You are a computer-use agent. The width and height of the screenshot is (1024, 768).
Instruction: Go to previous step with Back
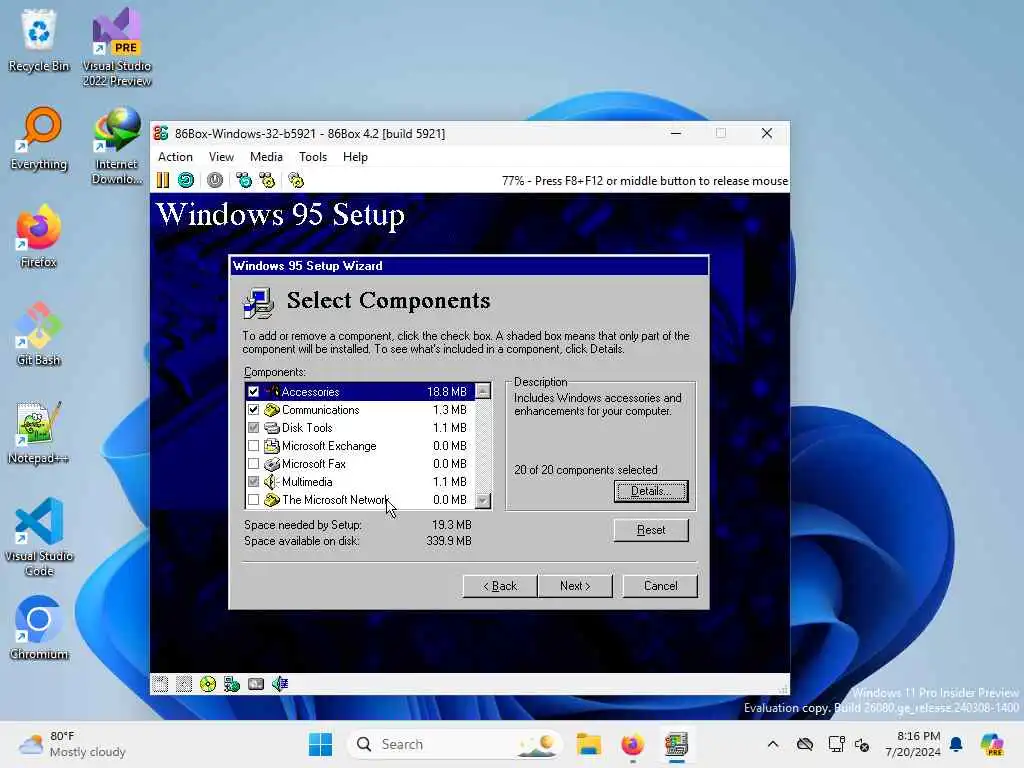click(500, 586)
